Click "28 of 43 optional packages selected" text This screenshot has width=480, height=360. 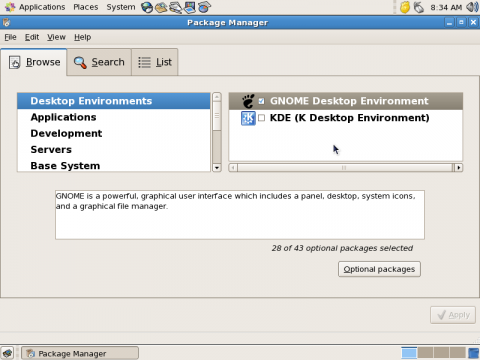click(x=342, y=248)
